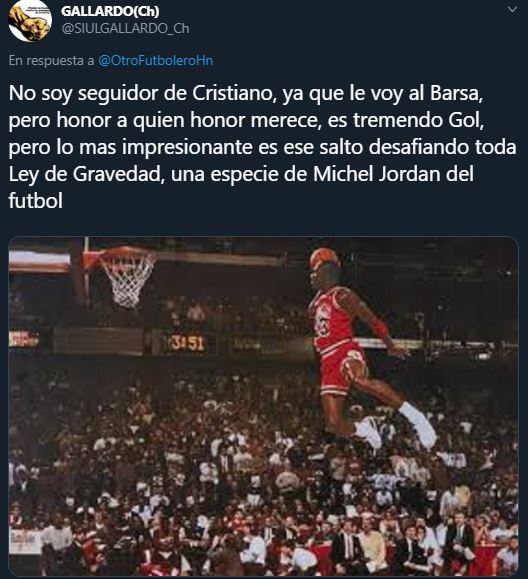This screenshot has width=528, height=579.
Task: Click the word 'futbol' ending the tweet
Action: point(35,201)
